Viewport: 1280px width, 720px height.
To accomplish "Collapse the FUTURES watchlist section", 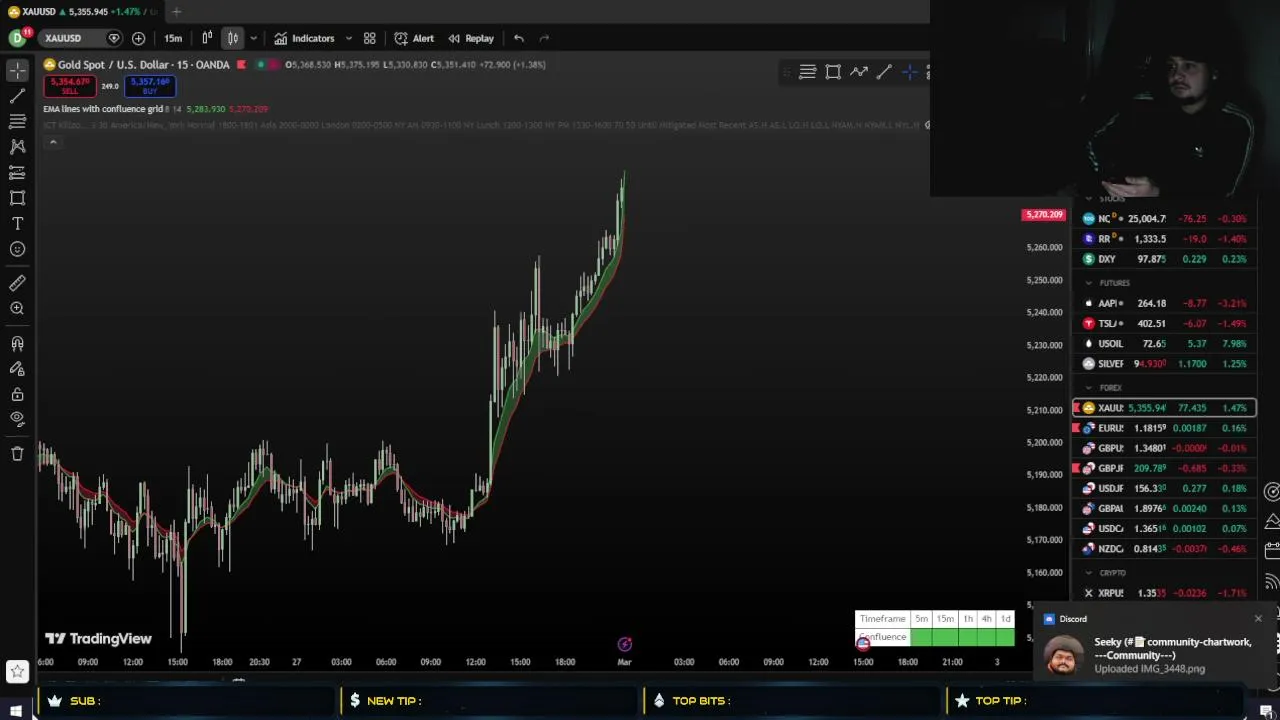I will tap(1089, 283).
